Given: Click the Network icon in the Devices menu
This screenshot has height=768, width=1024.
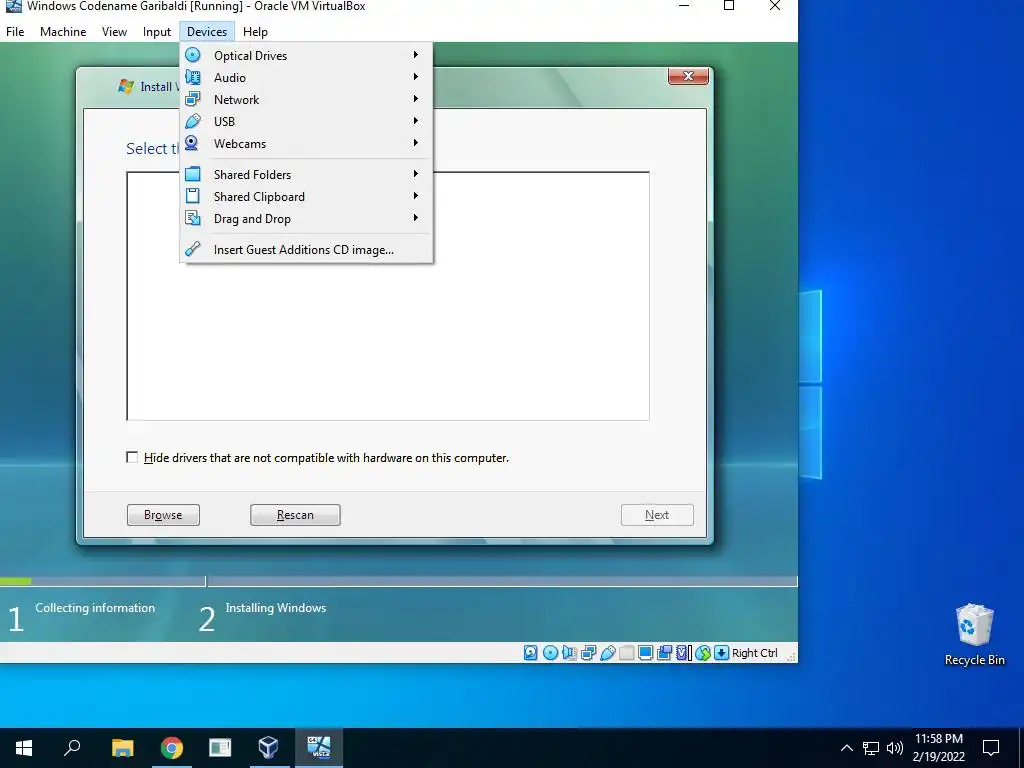Looking at the screenshot, I should tap(193, 99).
